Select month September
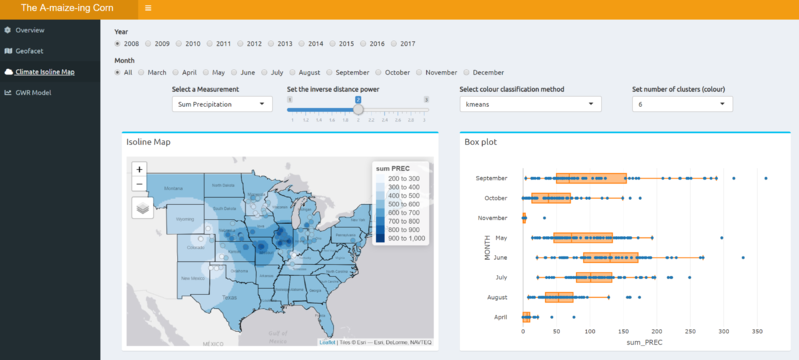799x360 pixels. click(330, 72)
